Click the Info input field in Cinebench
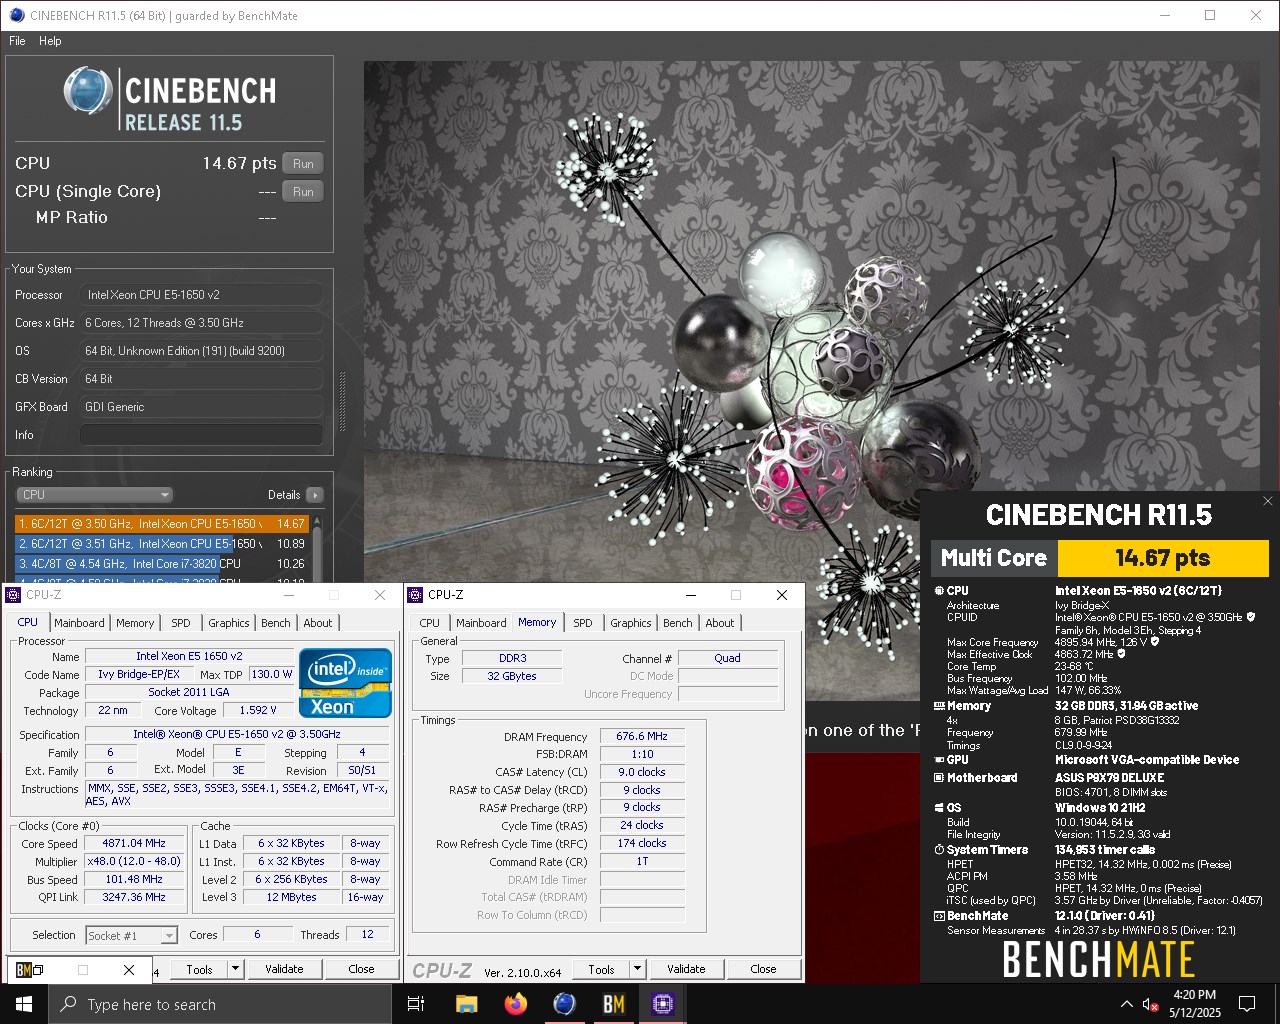1280x1024 pixels. coord(201,435)
